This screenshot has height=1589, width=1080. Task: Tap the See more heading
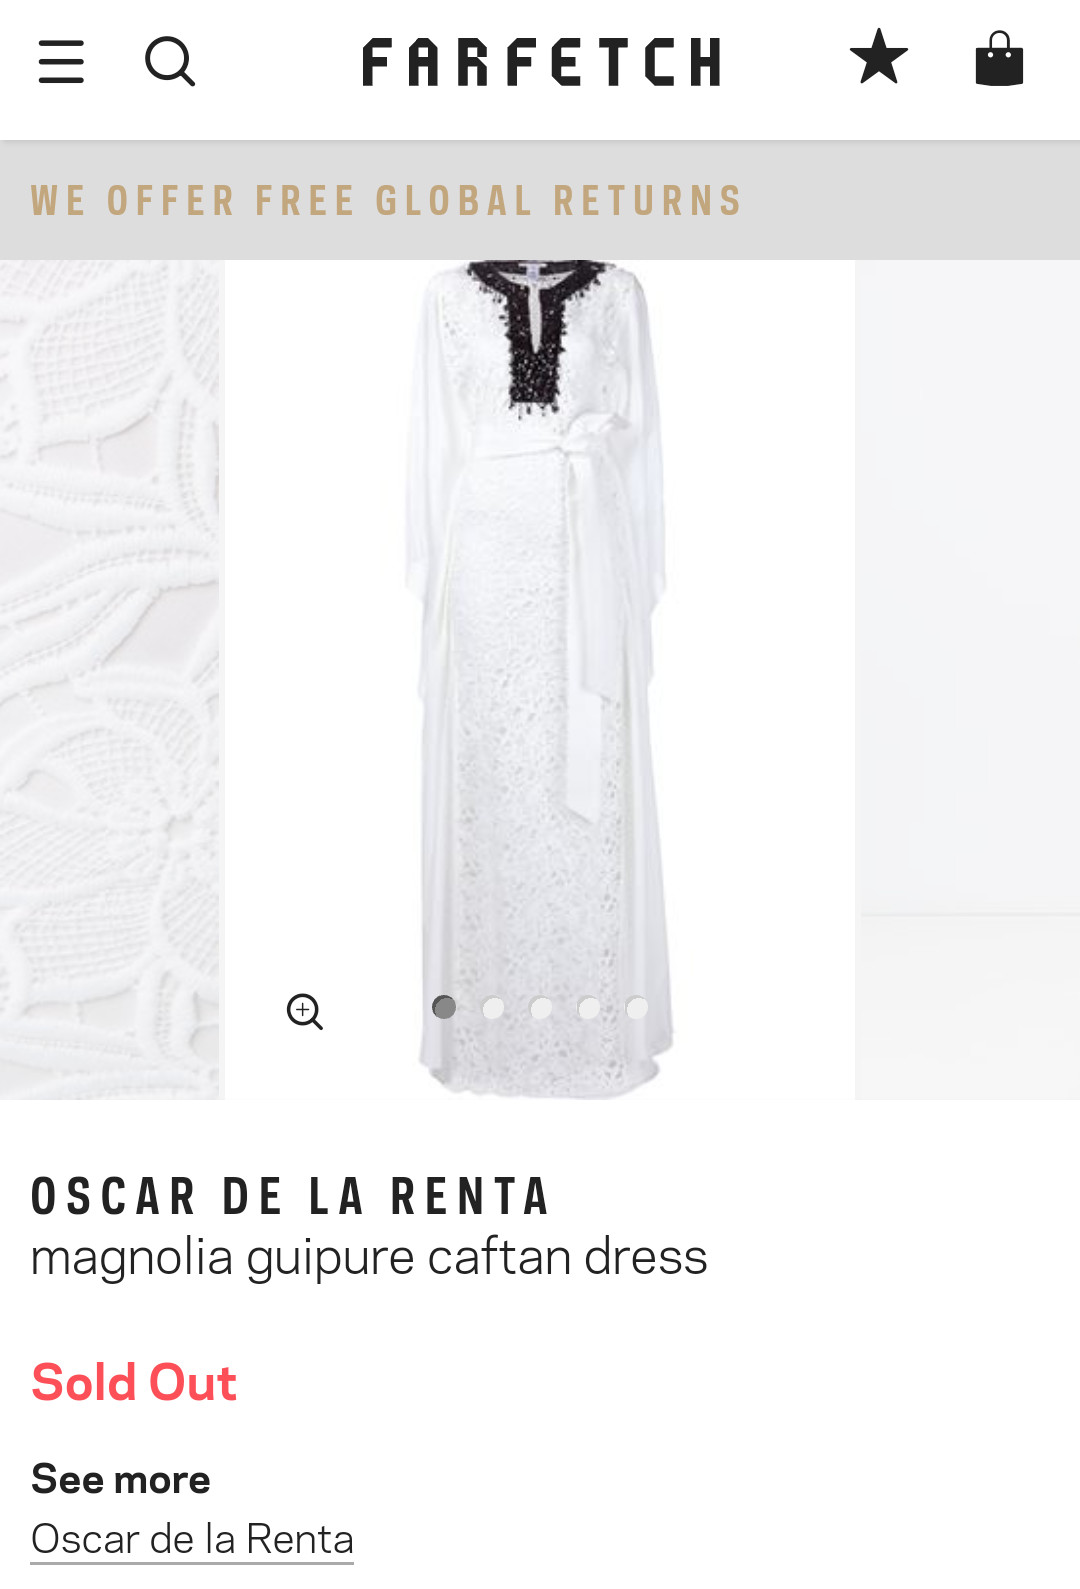(x=121, y=1479)
